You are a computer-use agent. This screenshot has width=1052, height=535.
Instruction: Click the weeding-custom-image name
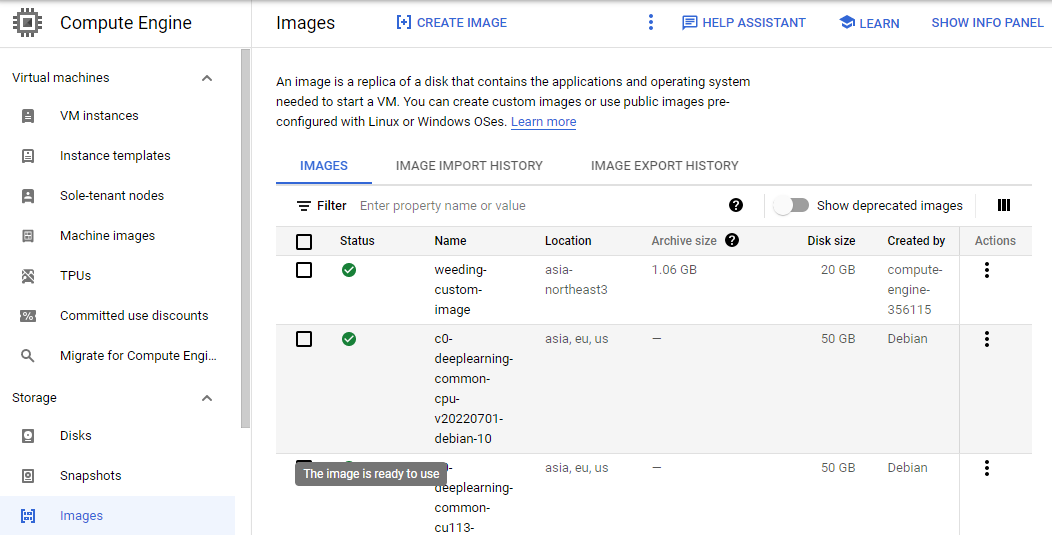click(x=460, y=290)
